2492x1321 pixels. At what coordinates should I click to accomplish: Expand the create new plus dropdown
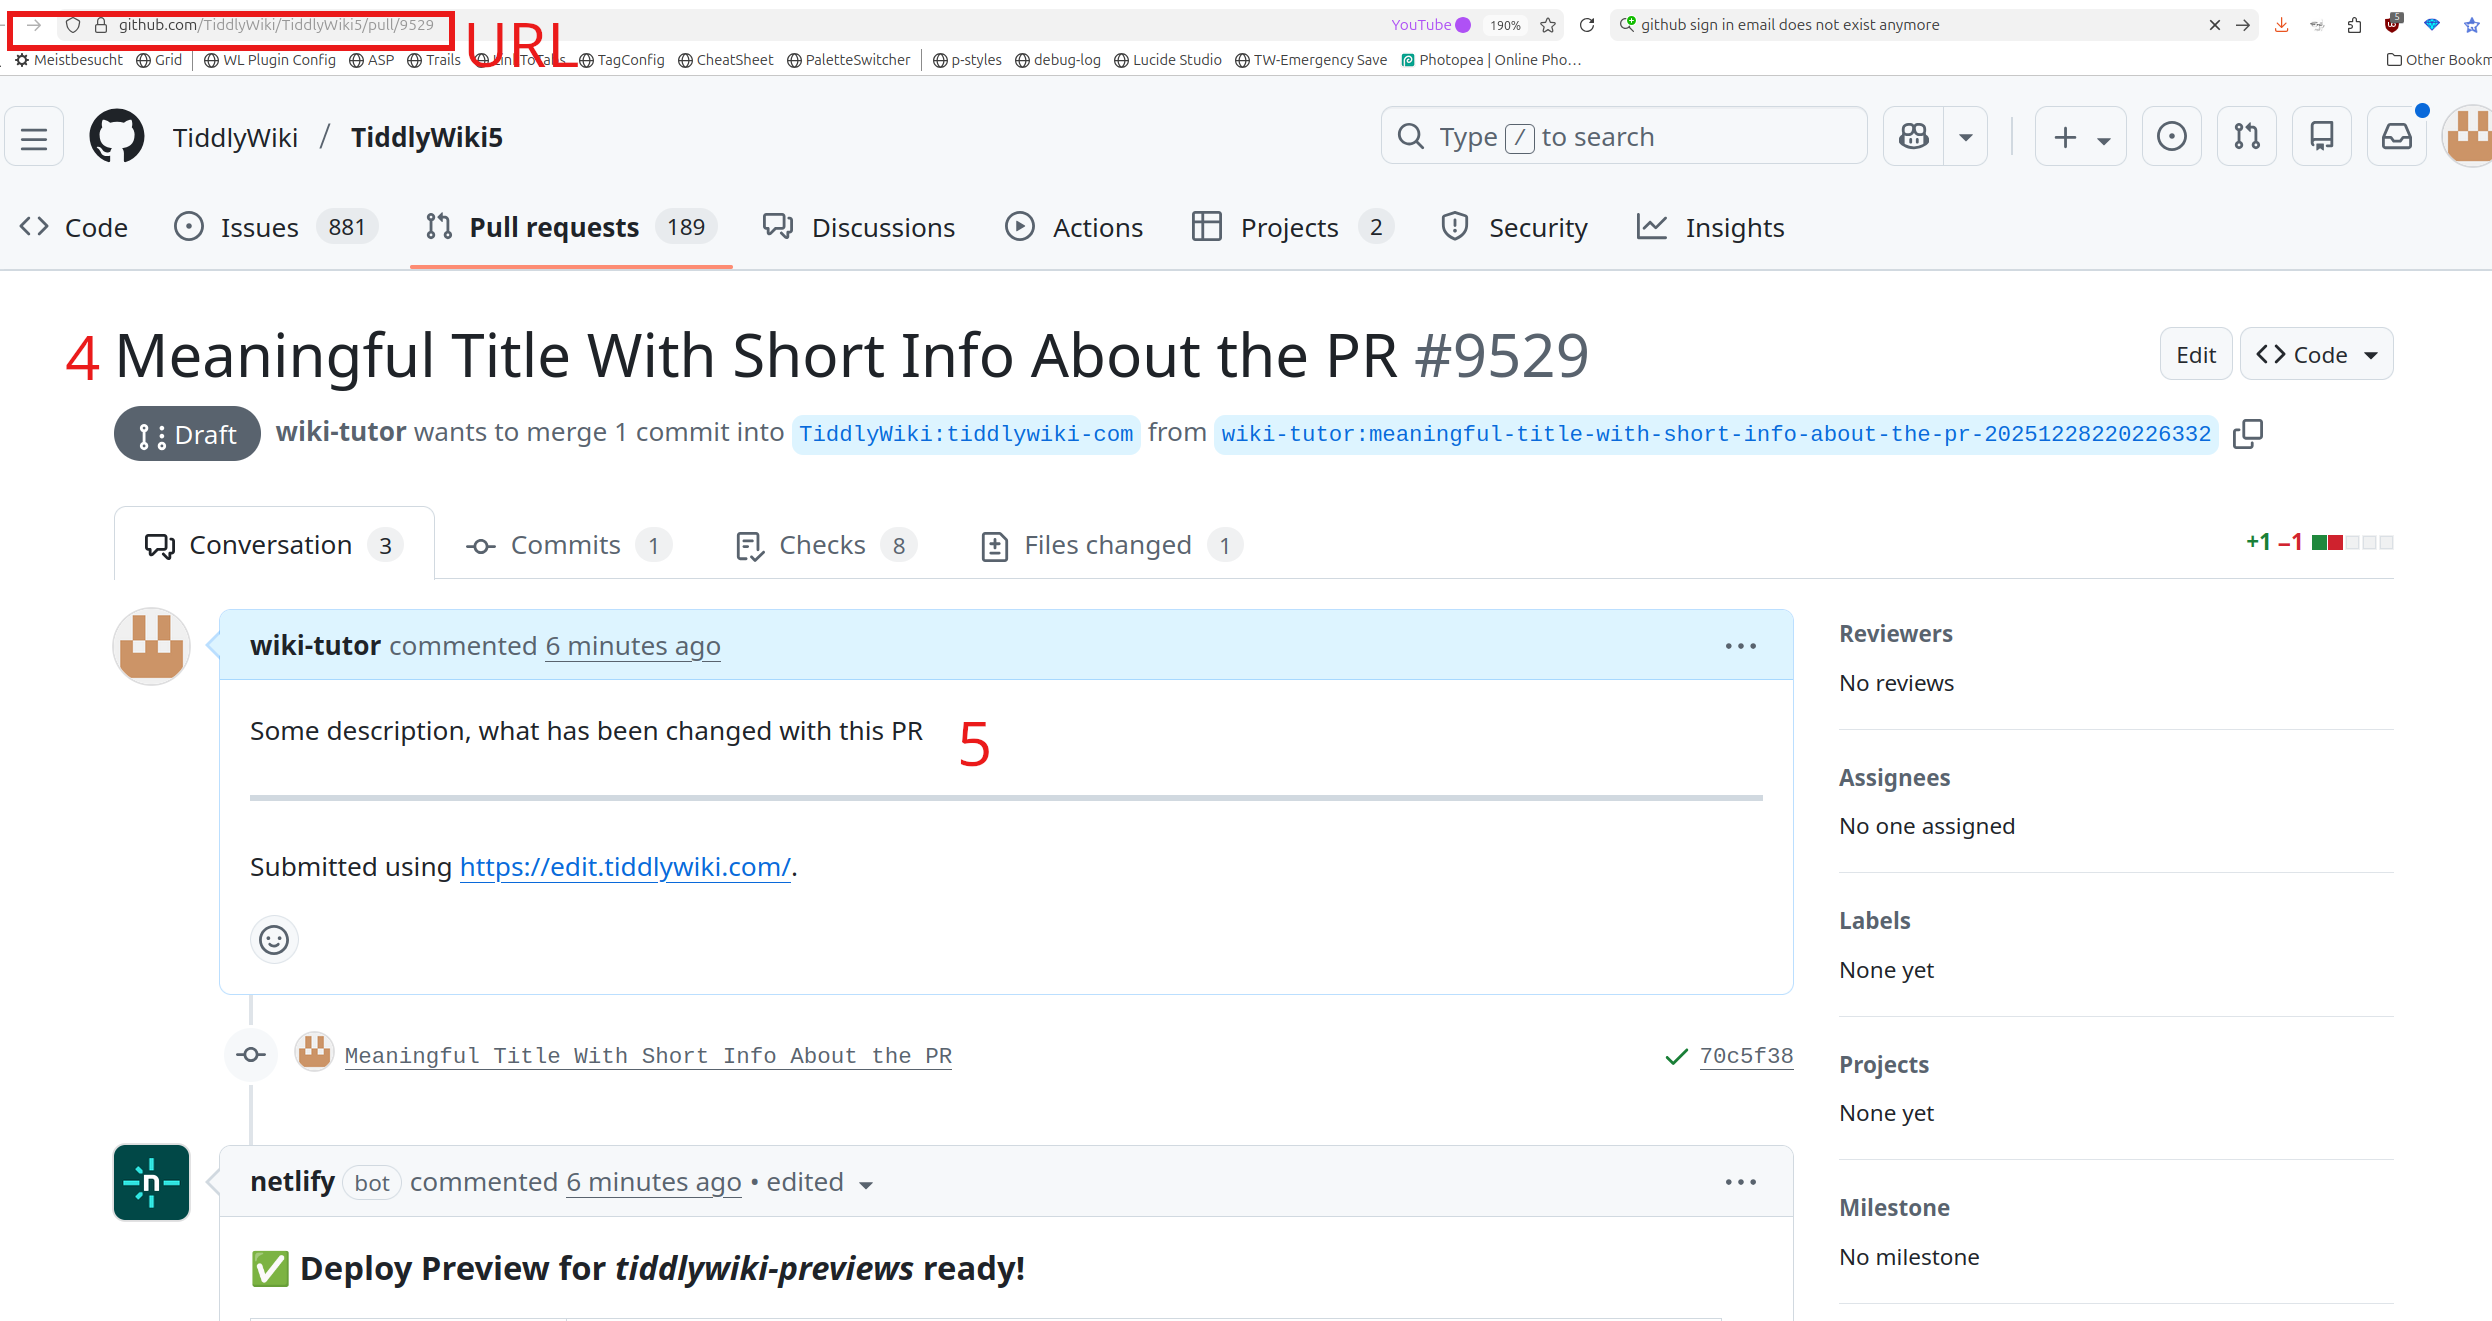click(2081, 137)
